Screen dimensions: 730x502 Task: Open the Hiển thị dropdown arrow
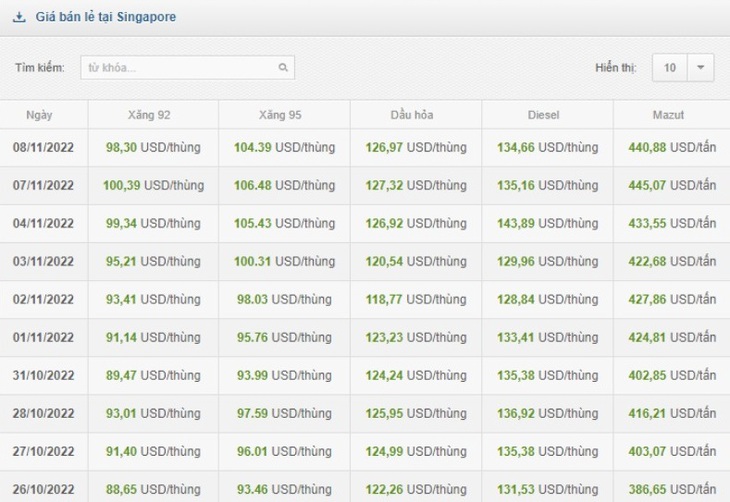(700, 68)
